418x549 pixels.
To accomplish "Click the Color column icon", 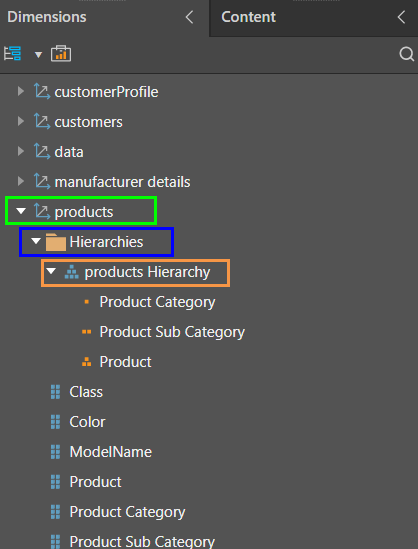I will click(x=55, y=422).
